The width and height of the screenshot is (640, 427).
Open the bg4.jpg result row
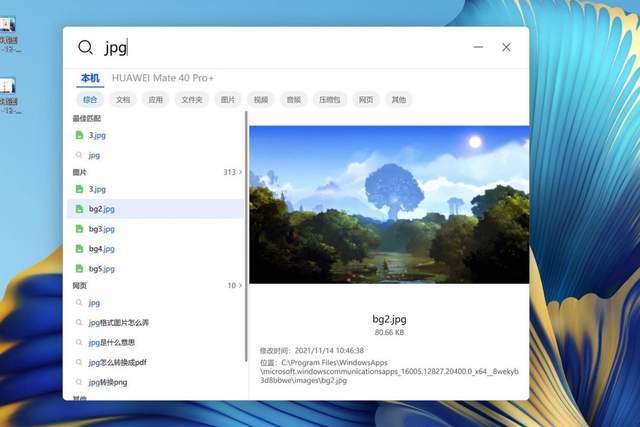click(x=155, y=249)
